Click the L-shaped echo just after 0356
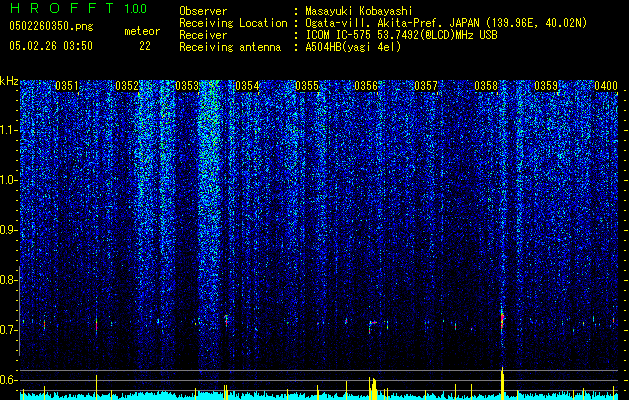The width and height of the screenshot is (629, 400). 373,326
